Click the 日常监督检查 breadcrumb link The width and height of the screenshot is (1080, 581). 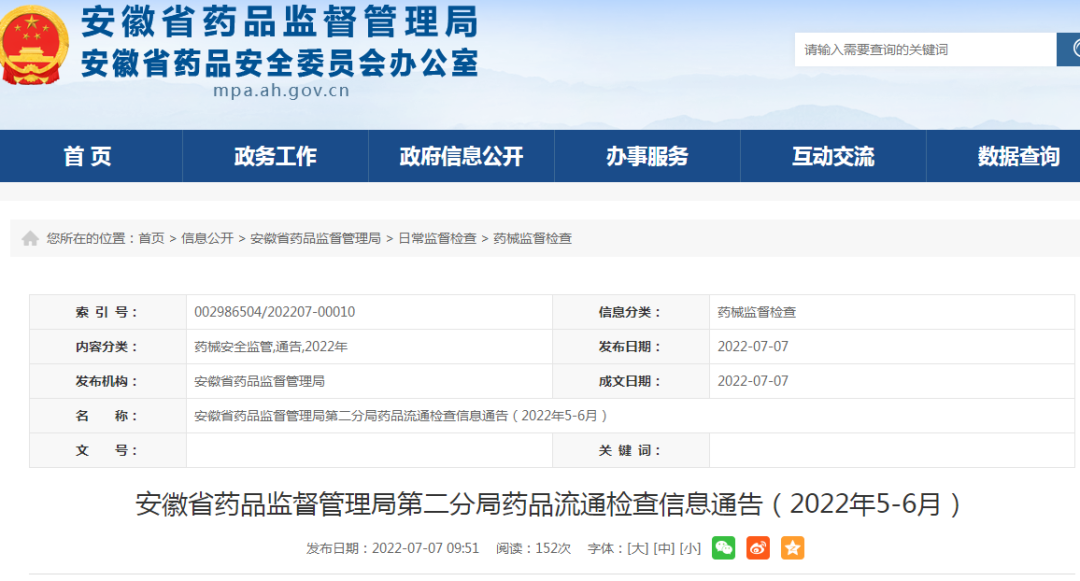point(437,239)
